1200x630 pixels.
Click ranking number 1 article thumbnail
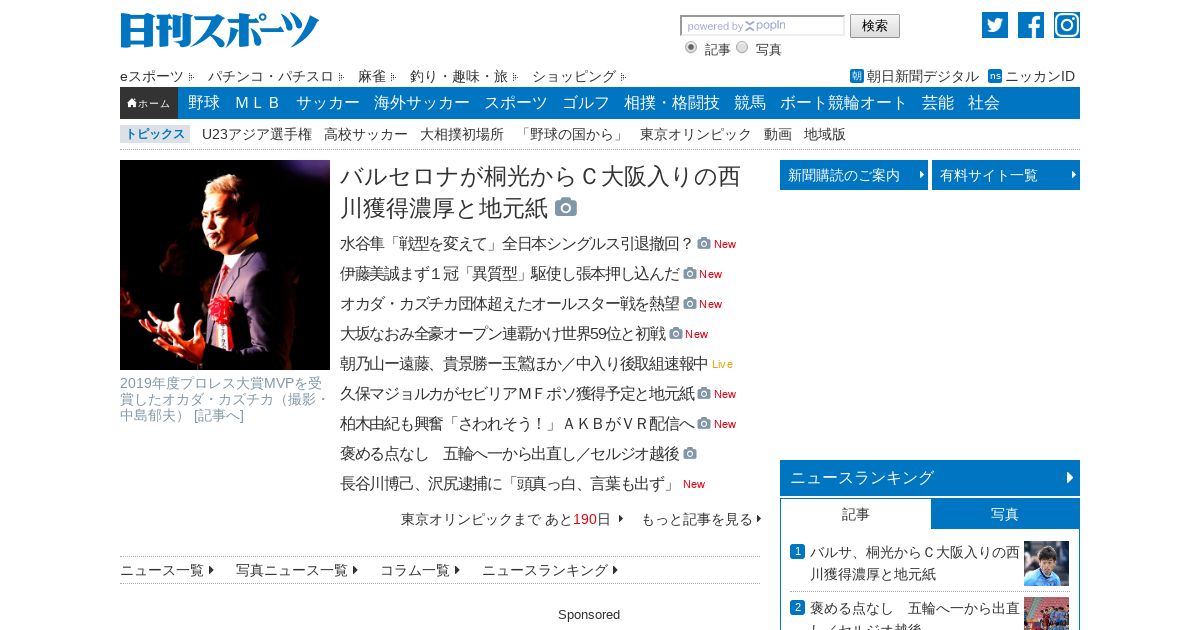click(1046, 563)
